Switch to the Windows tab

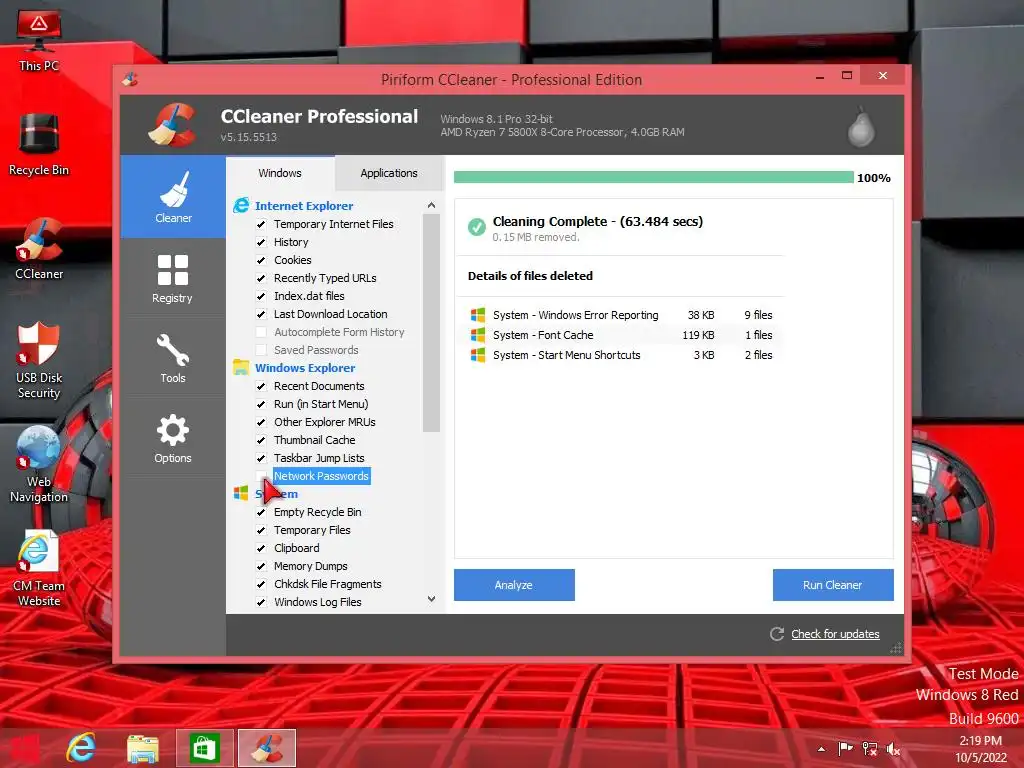pyautogui.click(x=280, y=173)
